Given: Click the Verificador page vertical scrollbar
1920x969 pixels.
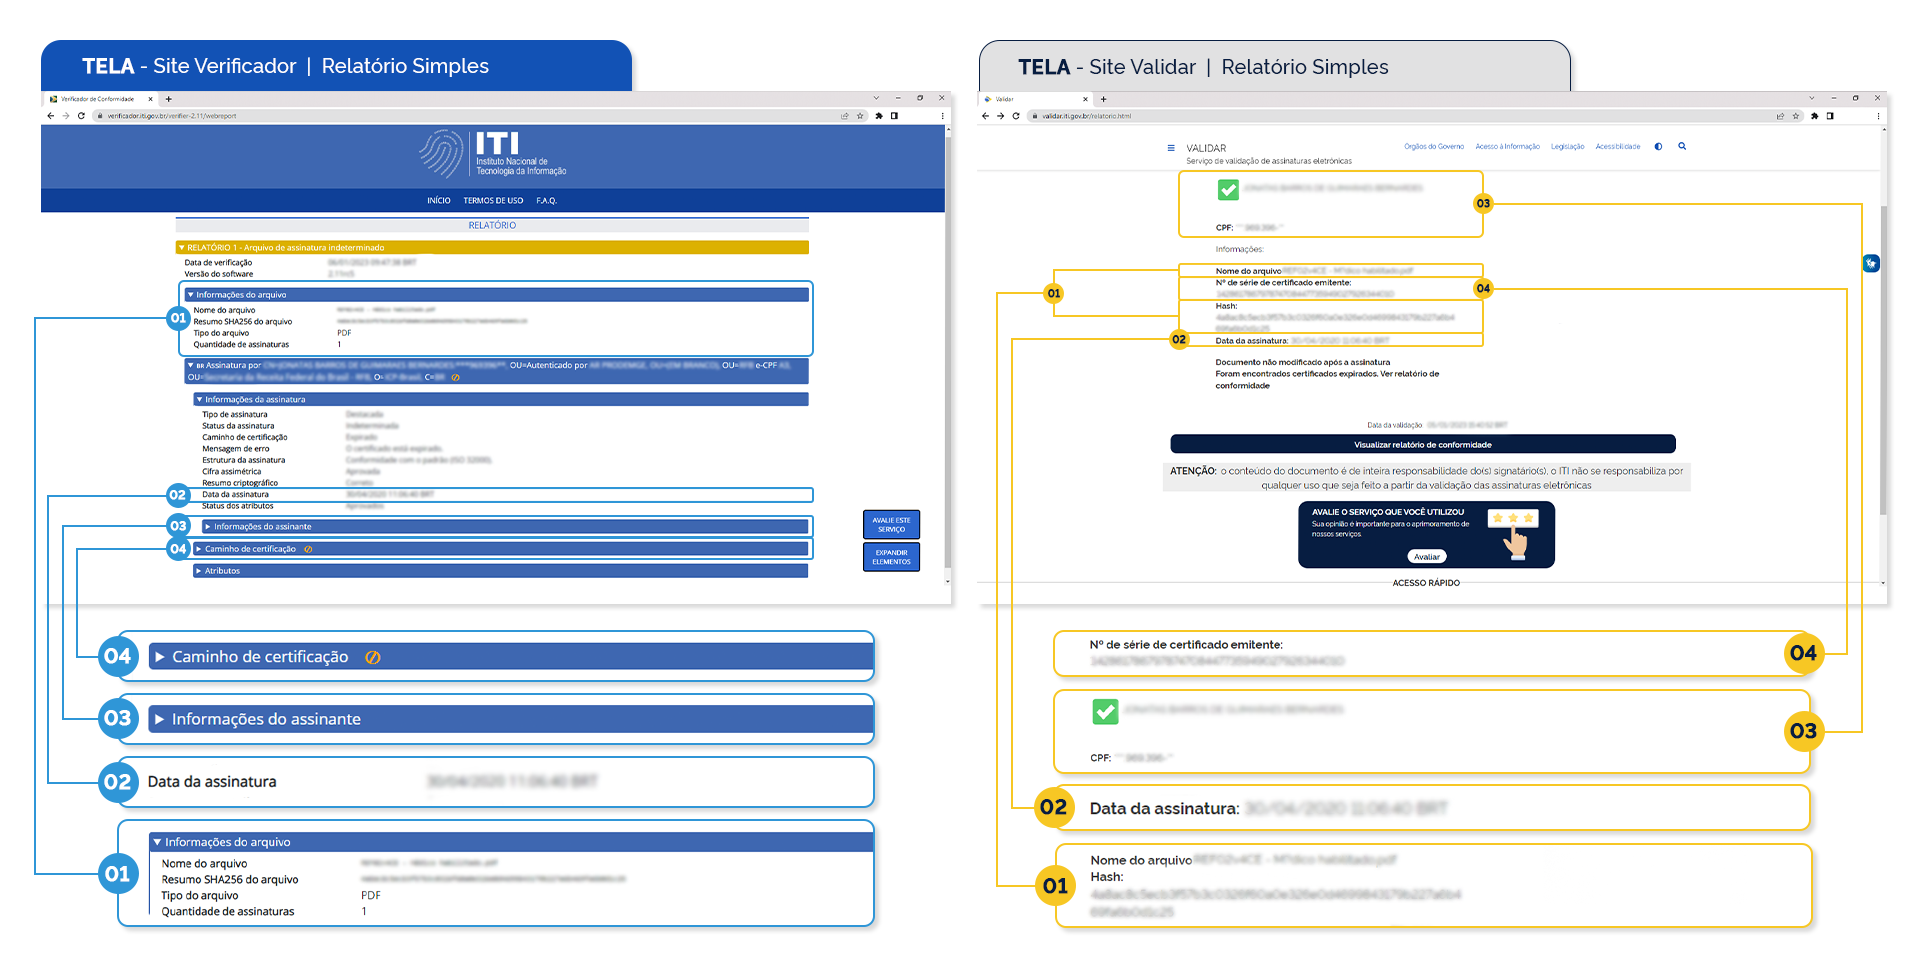Looking at the screenshot, I should pyautogui.click(x=947, y=350).
